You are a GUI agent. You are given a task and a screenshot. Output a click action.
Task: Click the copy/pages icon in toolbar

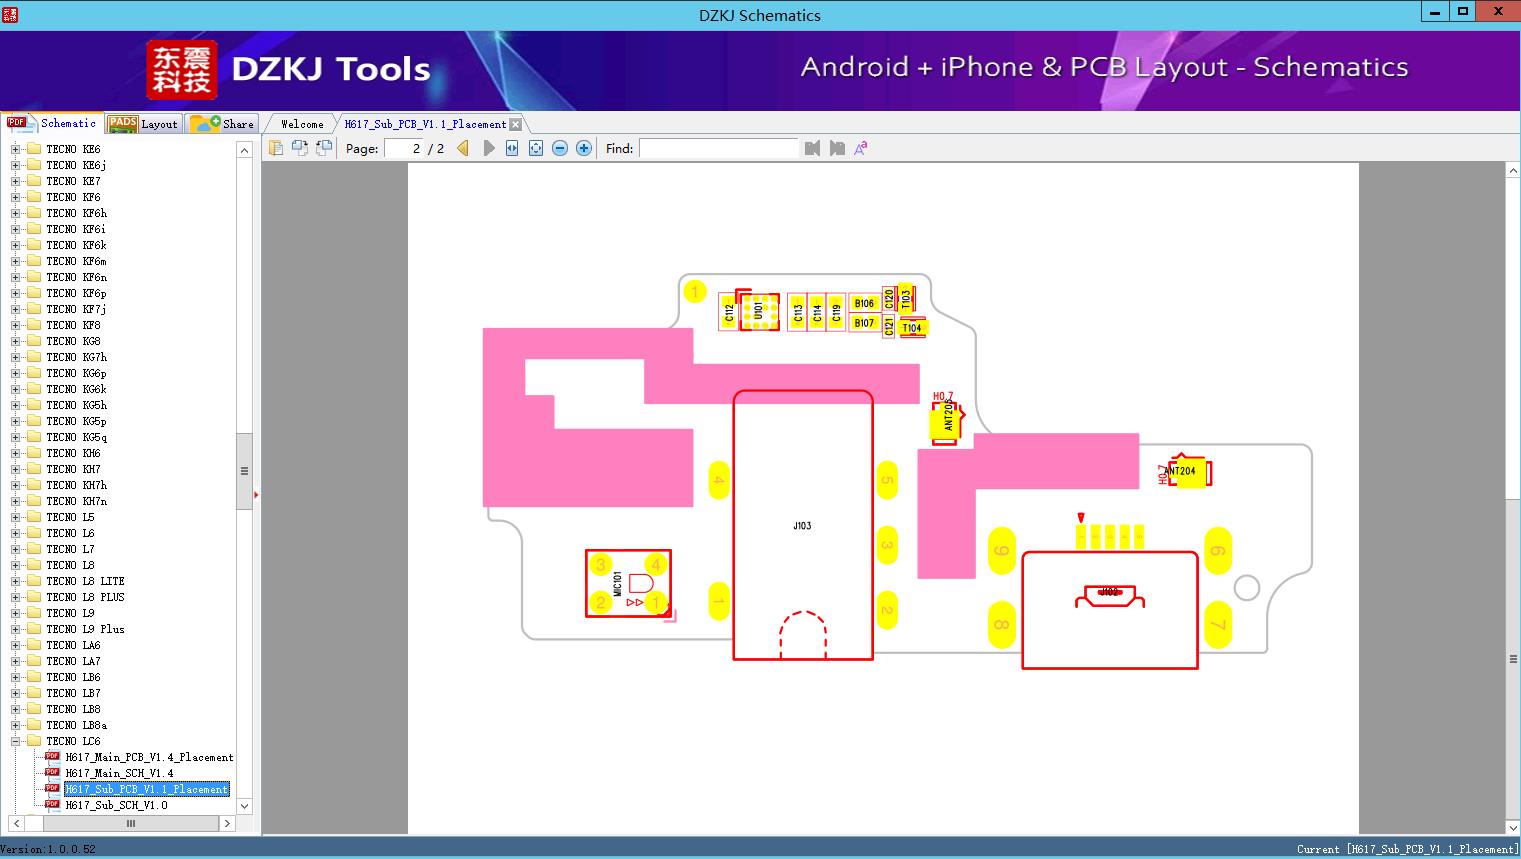point(276,148)
